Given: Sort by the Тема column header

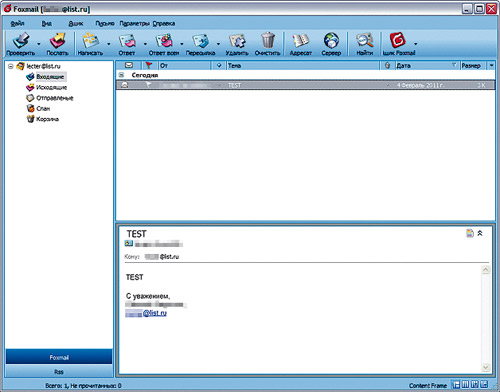Looking at the screenshot, I should click(x=303, y=65).
